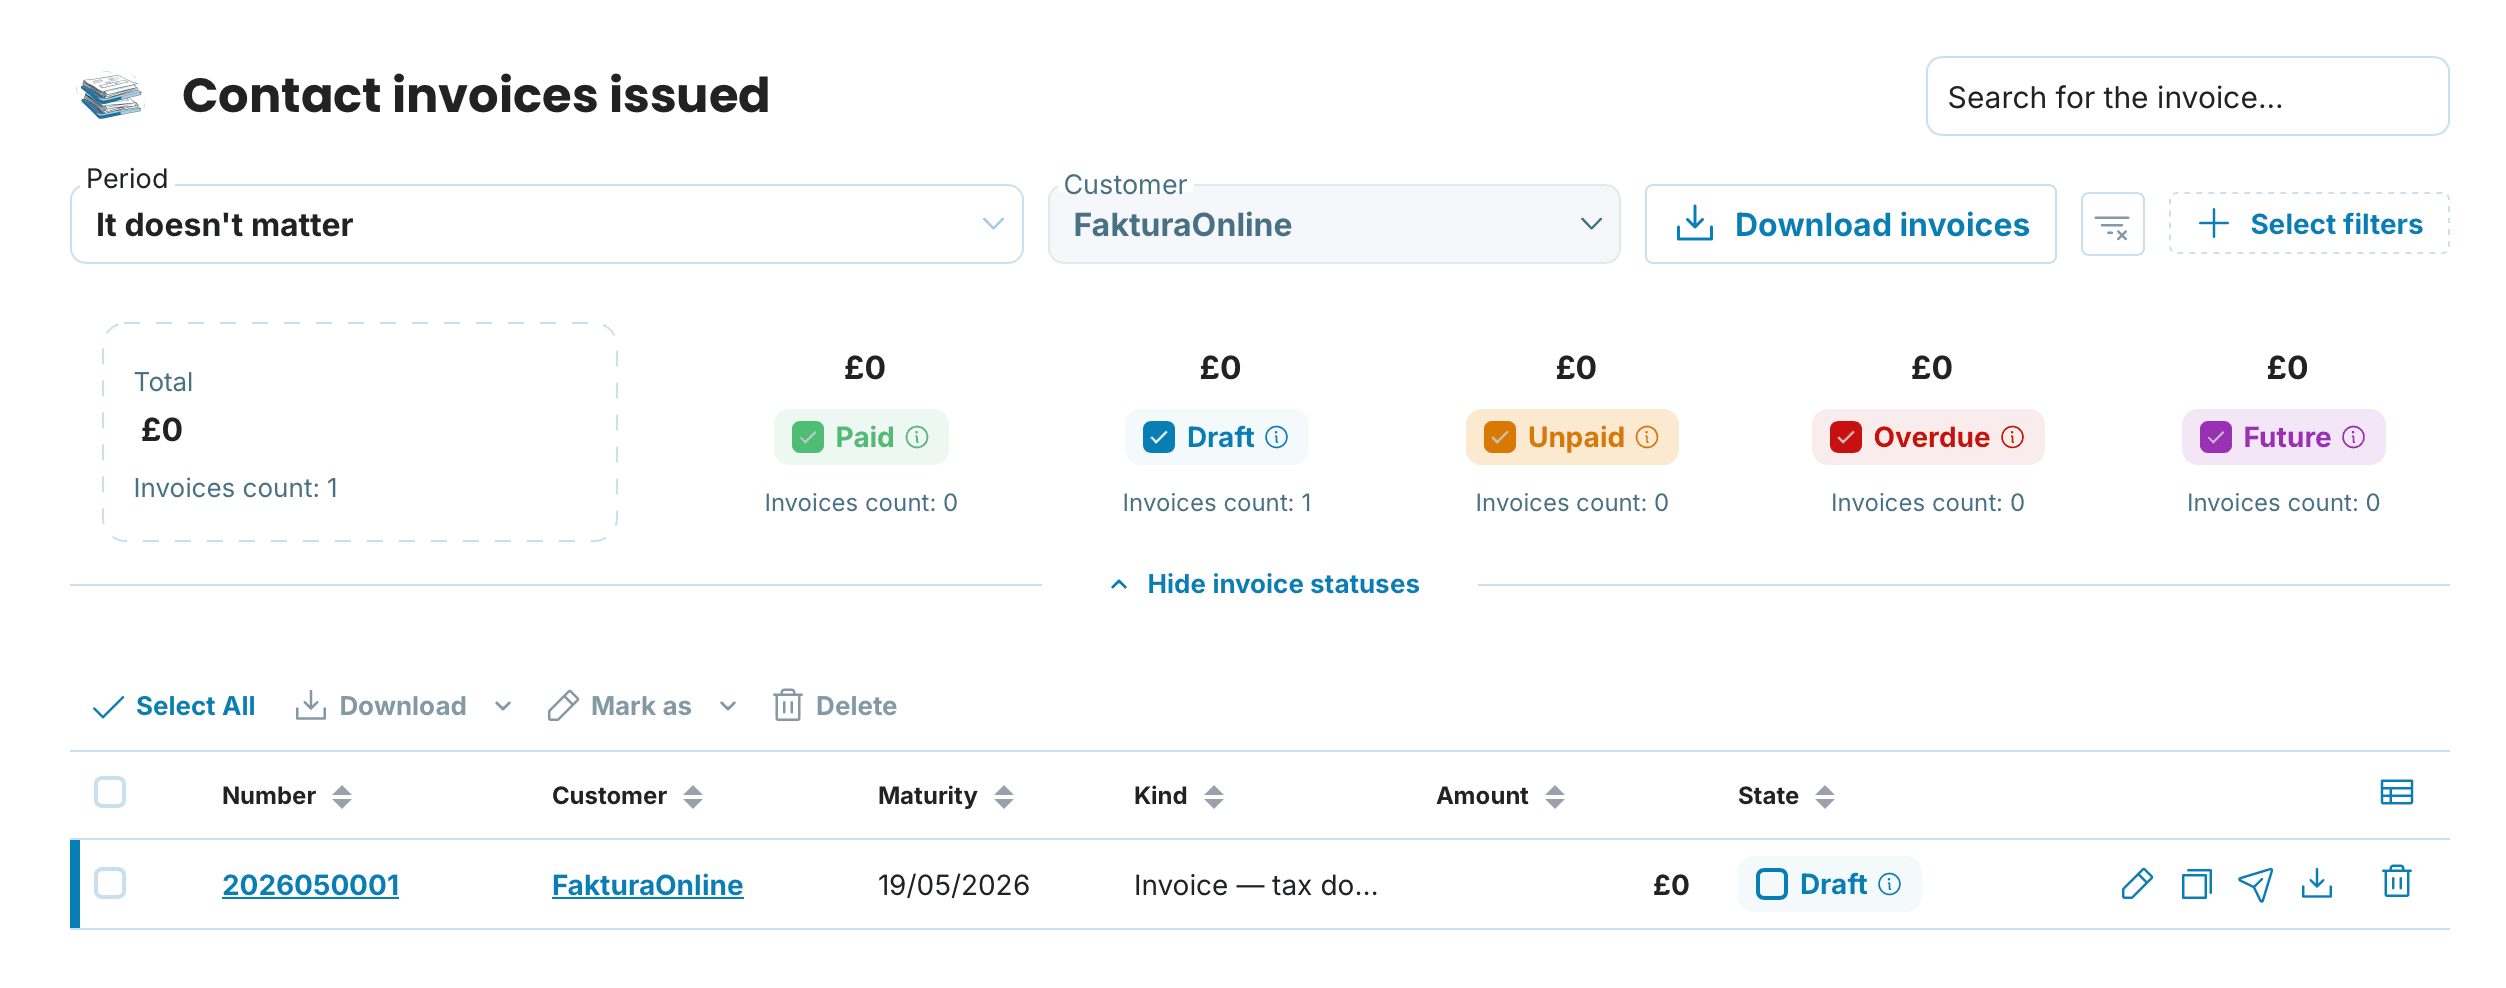Screen dimensions: 2506x988
Task: Sort table by Number column
Action: (x=342, y=797)
